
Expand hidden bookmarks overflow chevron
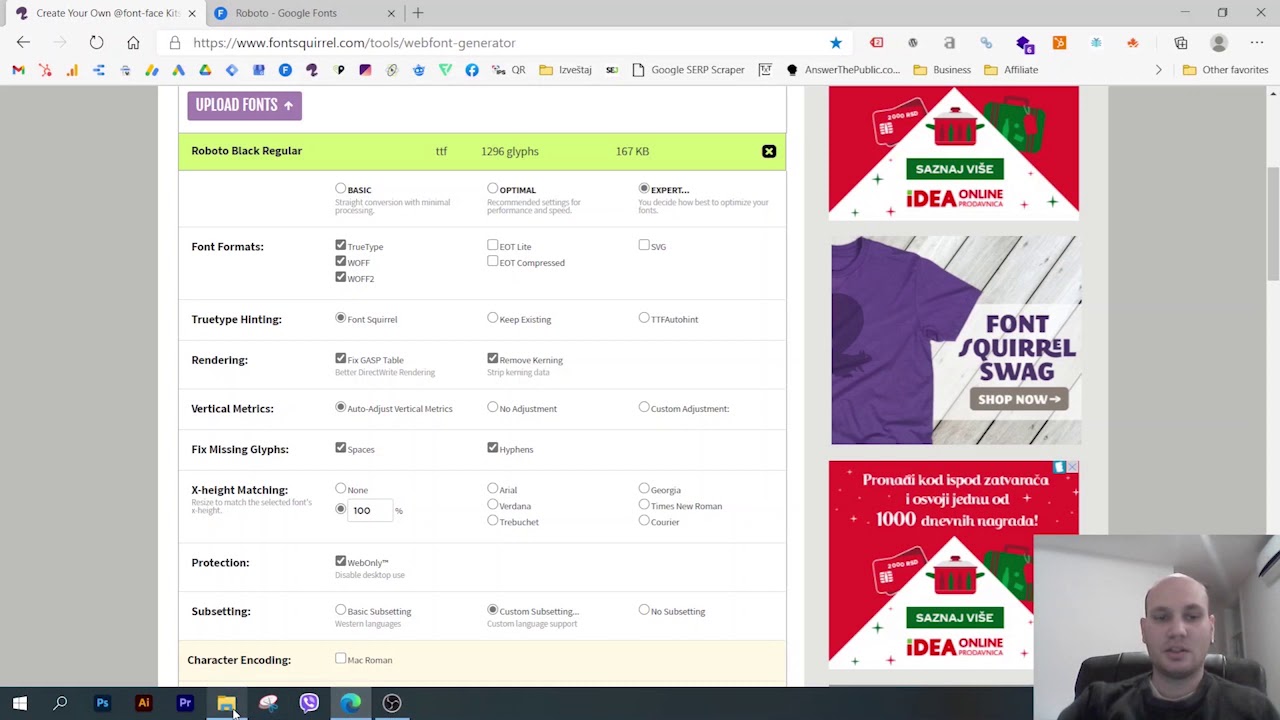point(1159,70)
